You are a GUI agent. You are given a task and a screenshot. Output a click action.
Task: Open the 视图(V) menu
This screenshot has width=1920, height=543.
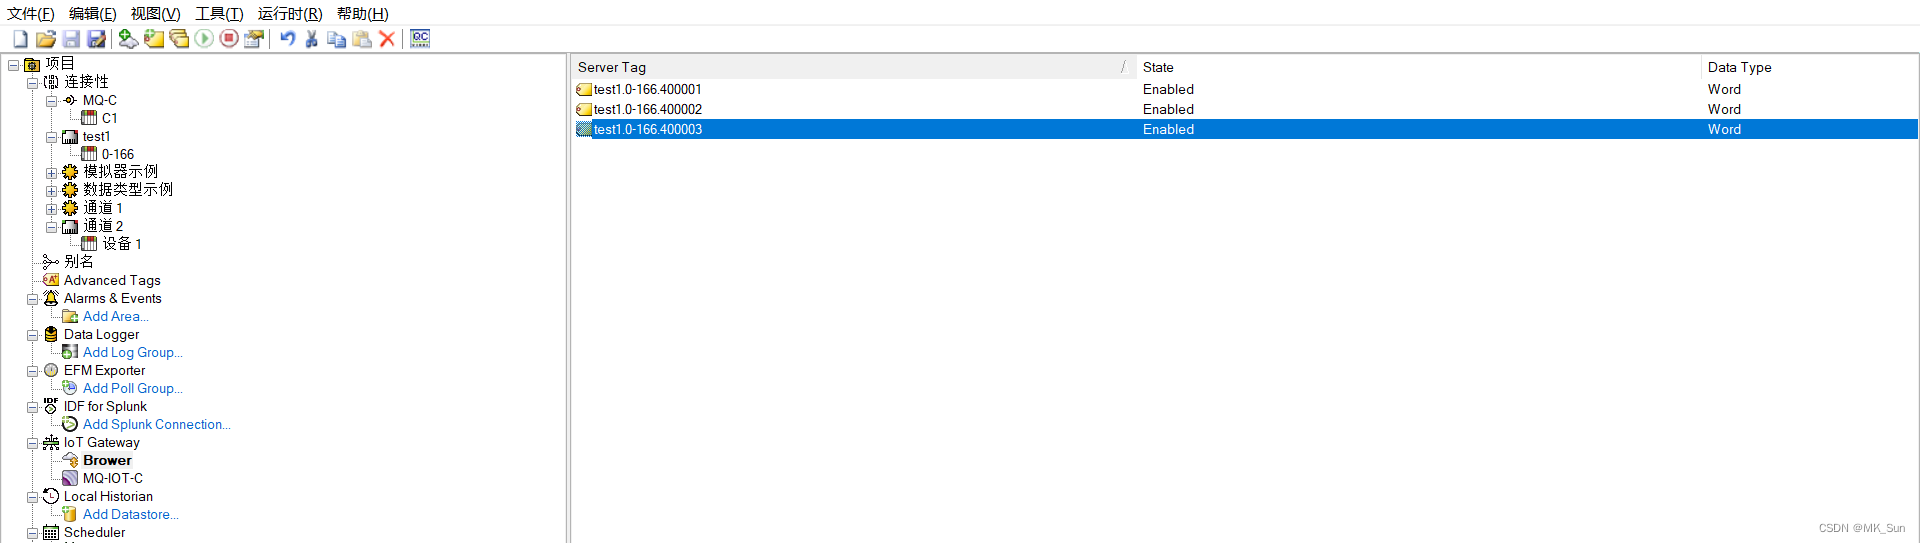pos(156,14)
